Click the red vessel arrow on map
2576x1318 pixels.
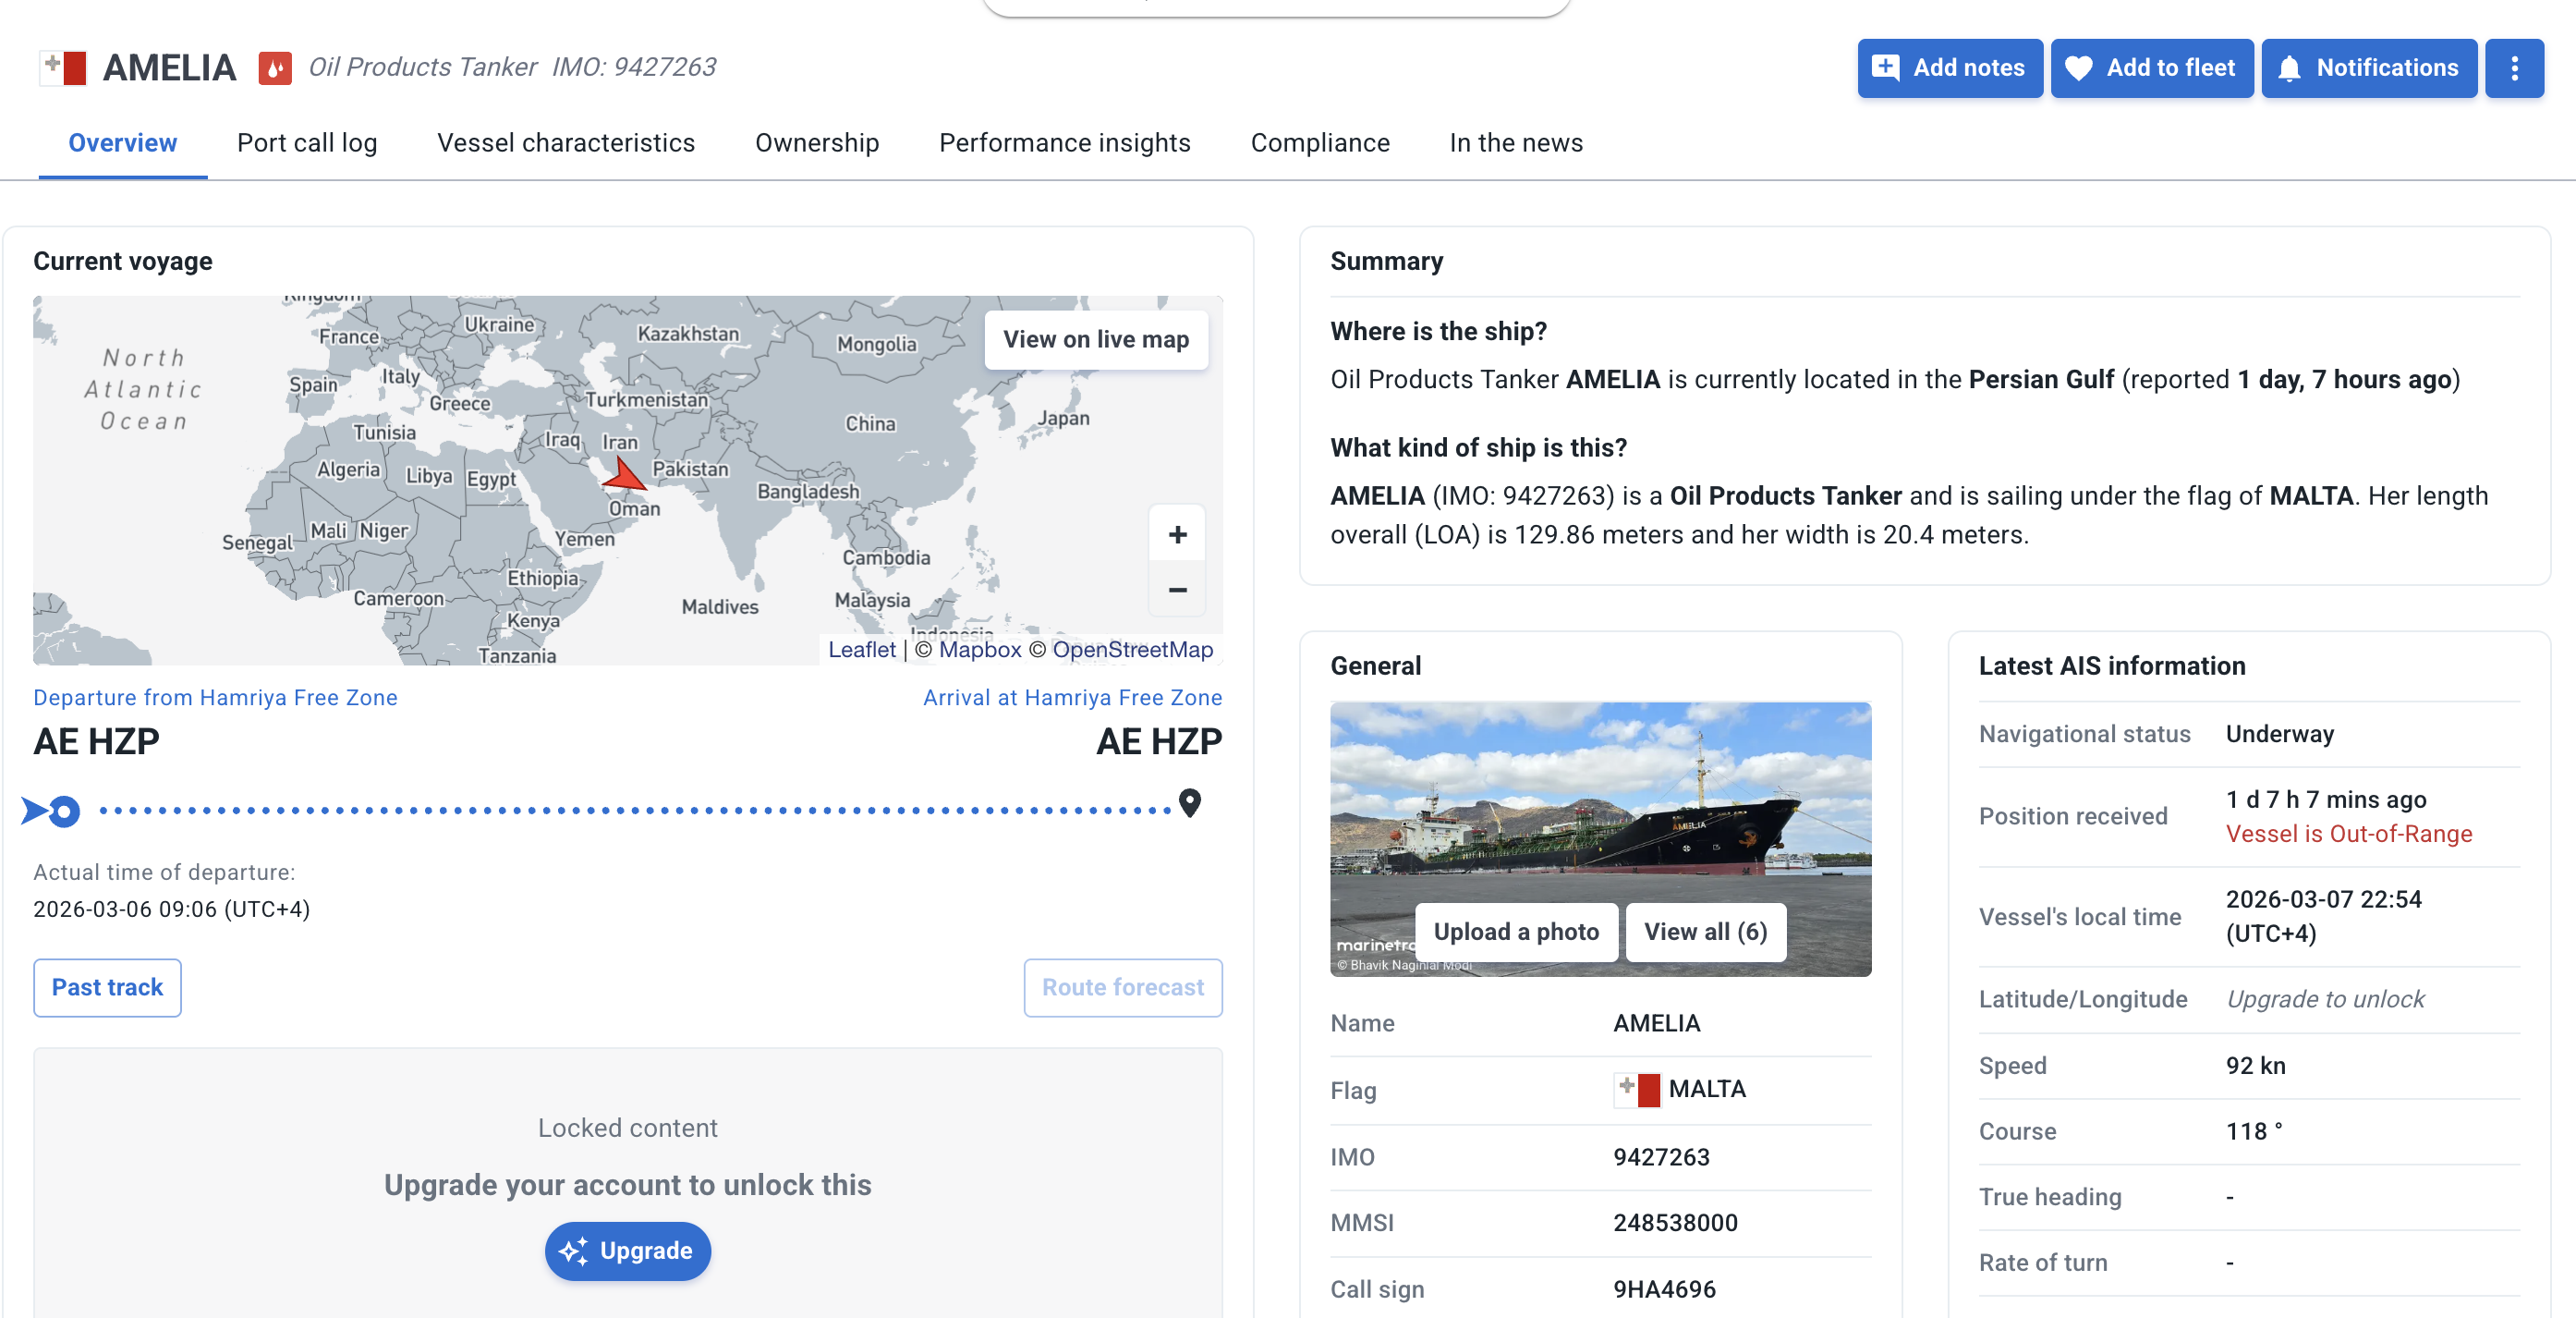pyautogui.click(x=625, y=475)
